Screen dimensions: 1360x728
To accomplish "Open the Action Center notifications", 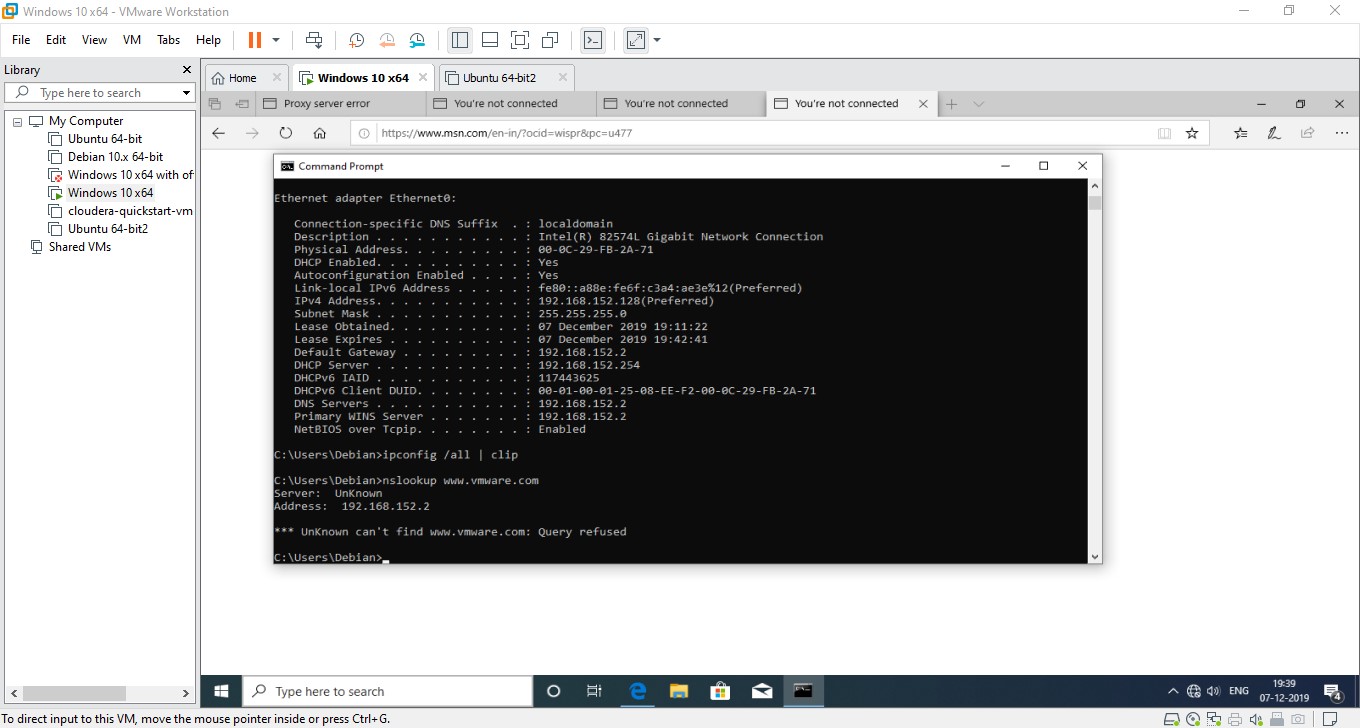I will (x=1332, y=691).
